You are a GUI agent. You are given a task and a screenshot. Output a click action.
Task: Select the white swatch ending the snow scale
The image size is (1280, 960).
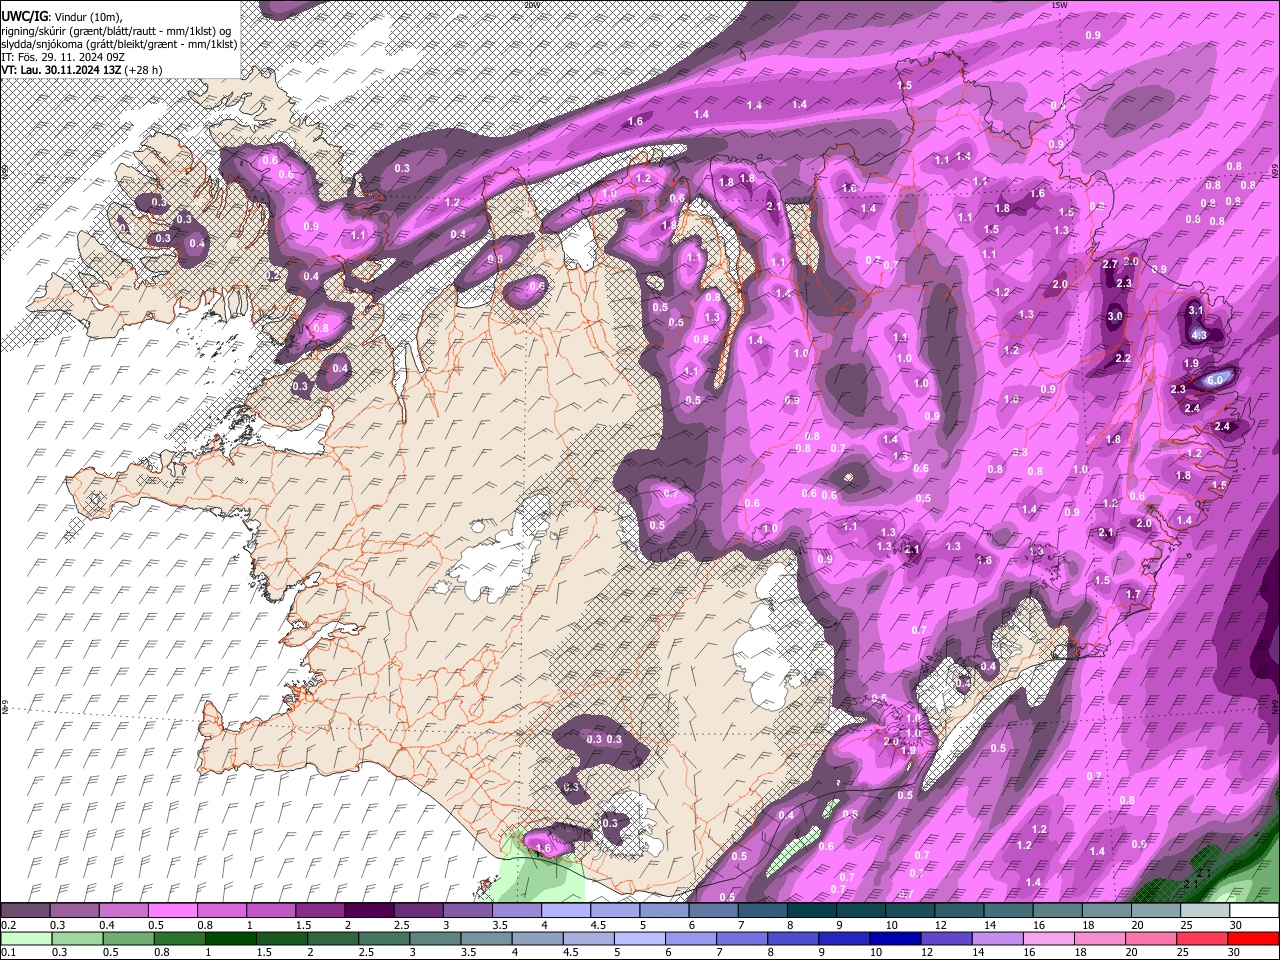tap(1254, 911)
